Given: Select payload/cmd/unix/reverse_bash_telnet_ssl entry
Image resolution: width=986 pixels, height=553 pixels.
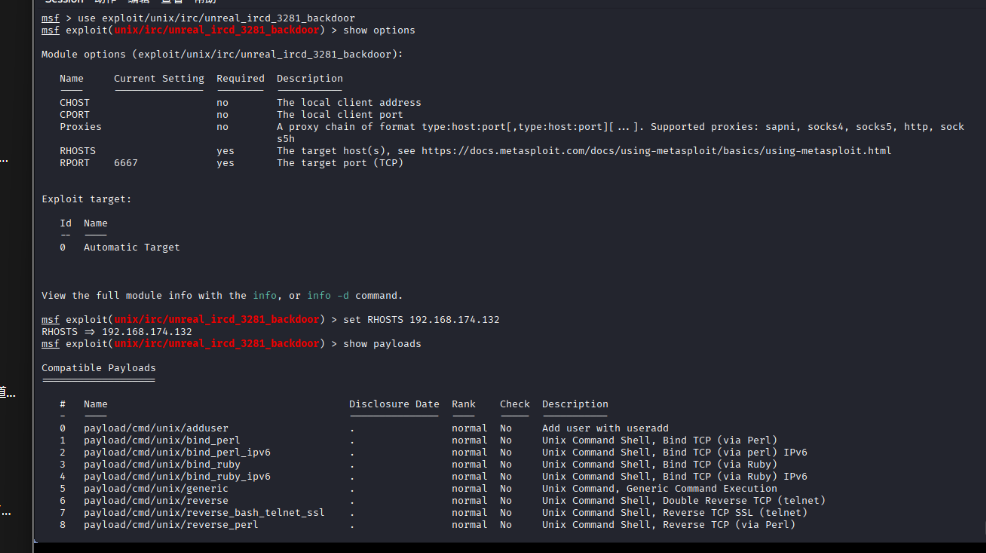Looking at the screenshot, I should [x=204, y=513].
